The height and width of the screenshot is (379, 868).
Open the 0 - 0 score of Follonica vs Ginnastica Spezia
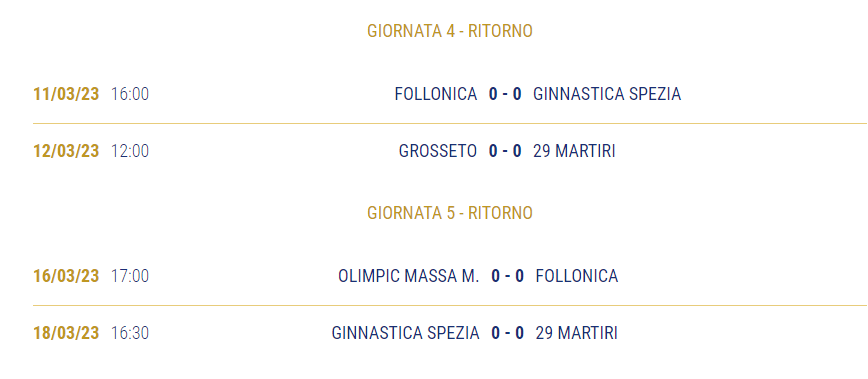click(x=505, y=94)
